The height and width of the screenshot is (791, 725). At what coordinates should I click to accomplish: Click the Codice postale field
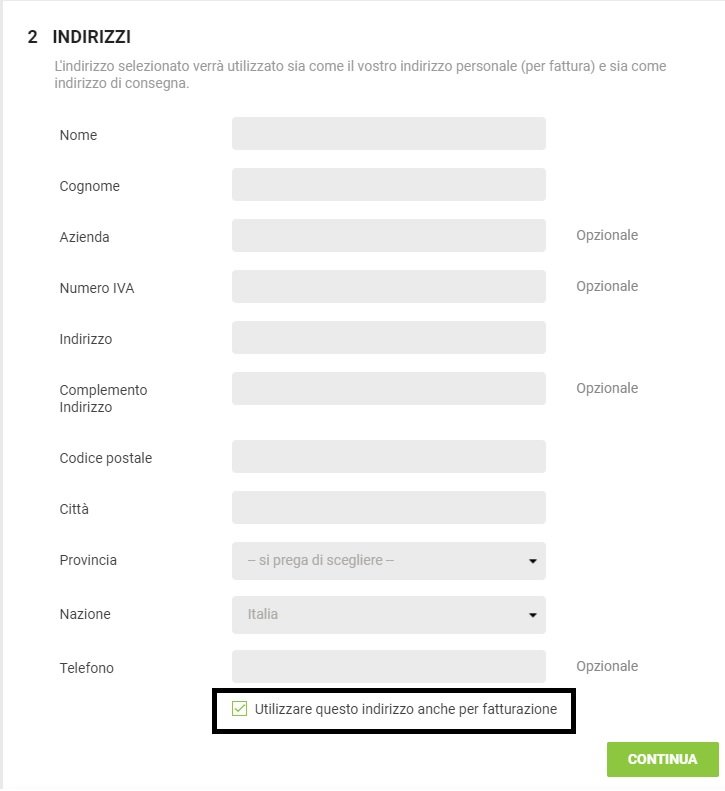388,457
